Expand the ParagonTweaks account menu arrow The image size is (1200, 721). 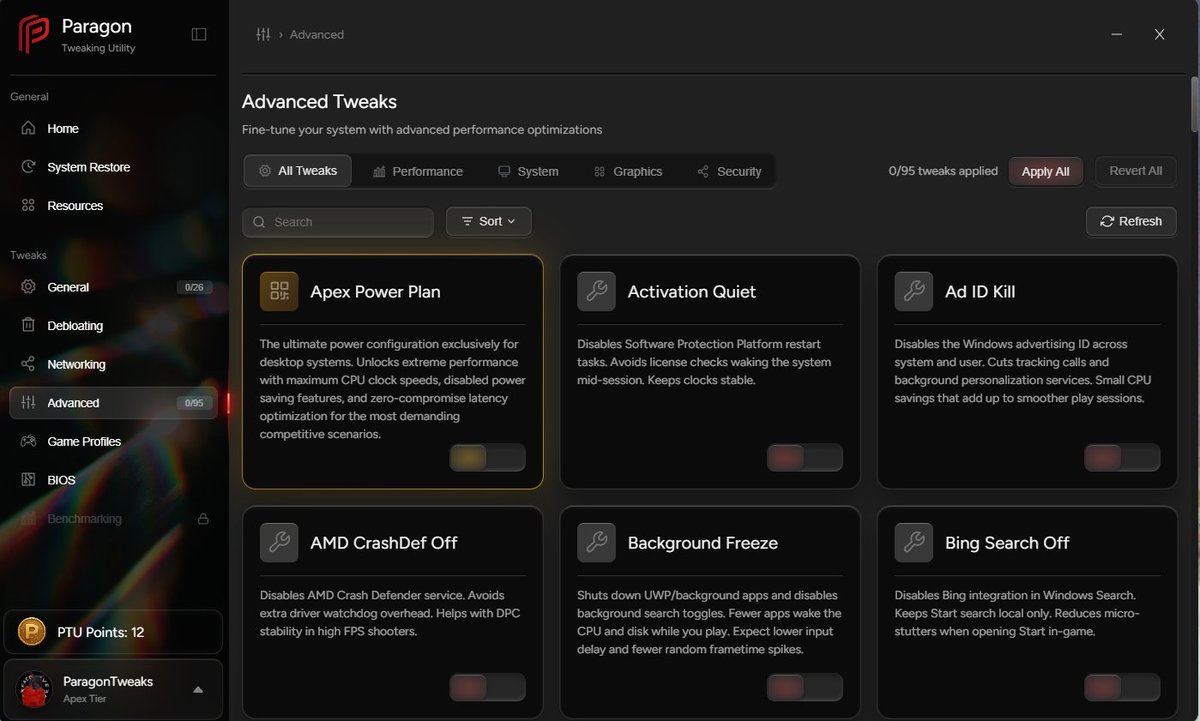[x=198, y=689]
